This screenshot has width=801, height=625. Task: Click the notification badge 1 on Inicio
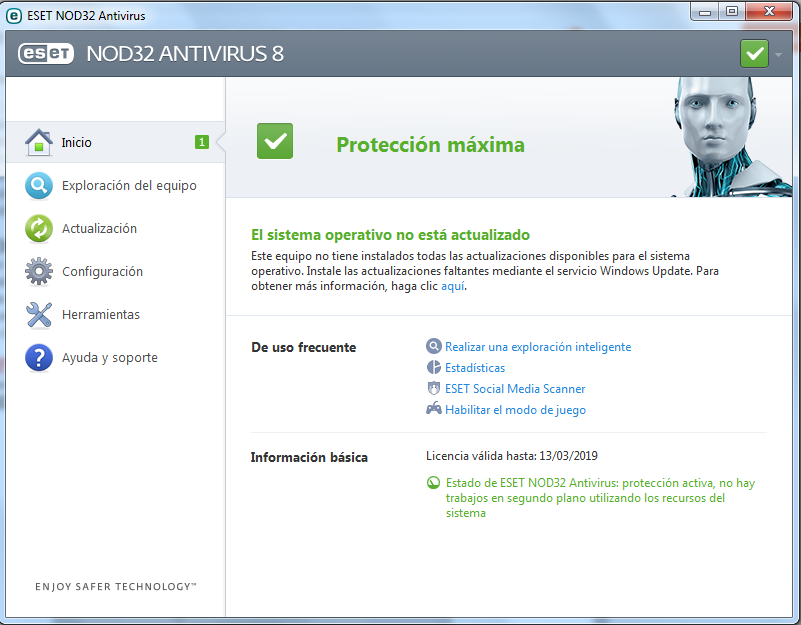tap(201, 141)
